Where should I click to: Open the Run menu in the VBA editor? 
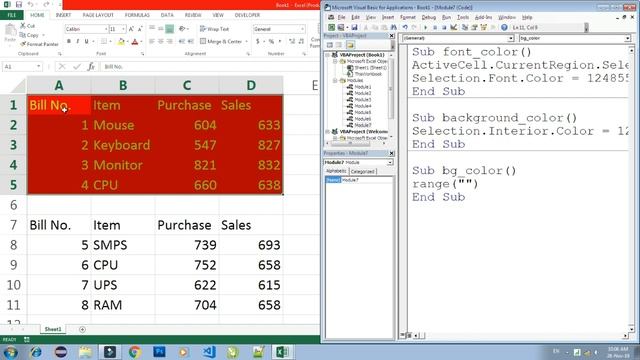[x=447, y=17]
